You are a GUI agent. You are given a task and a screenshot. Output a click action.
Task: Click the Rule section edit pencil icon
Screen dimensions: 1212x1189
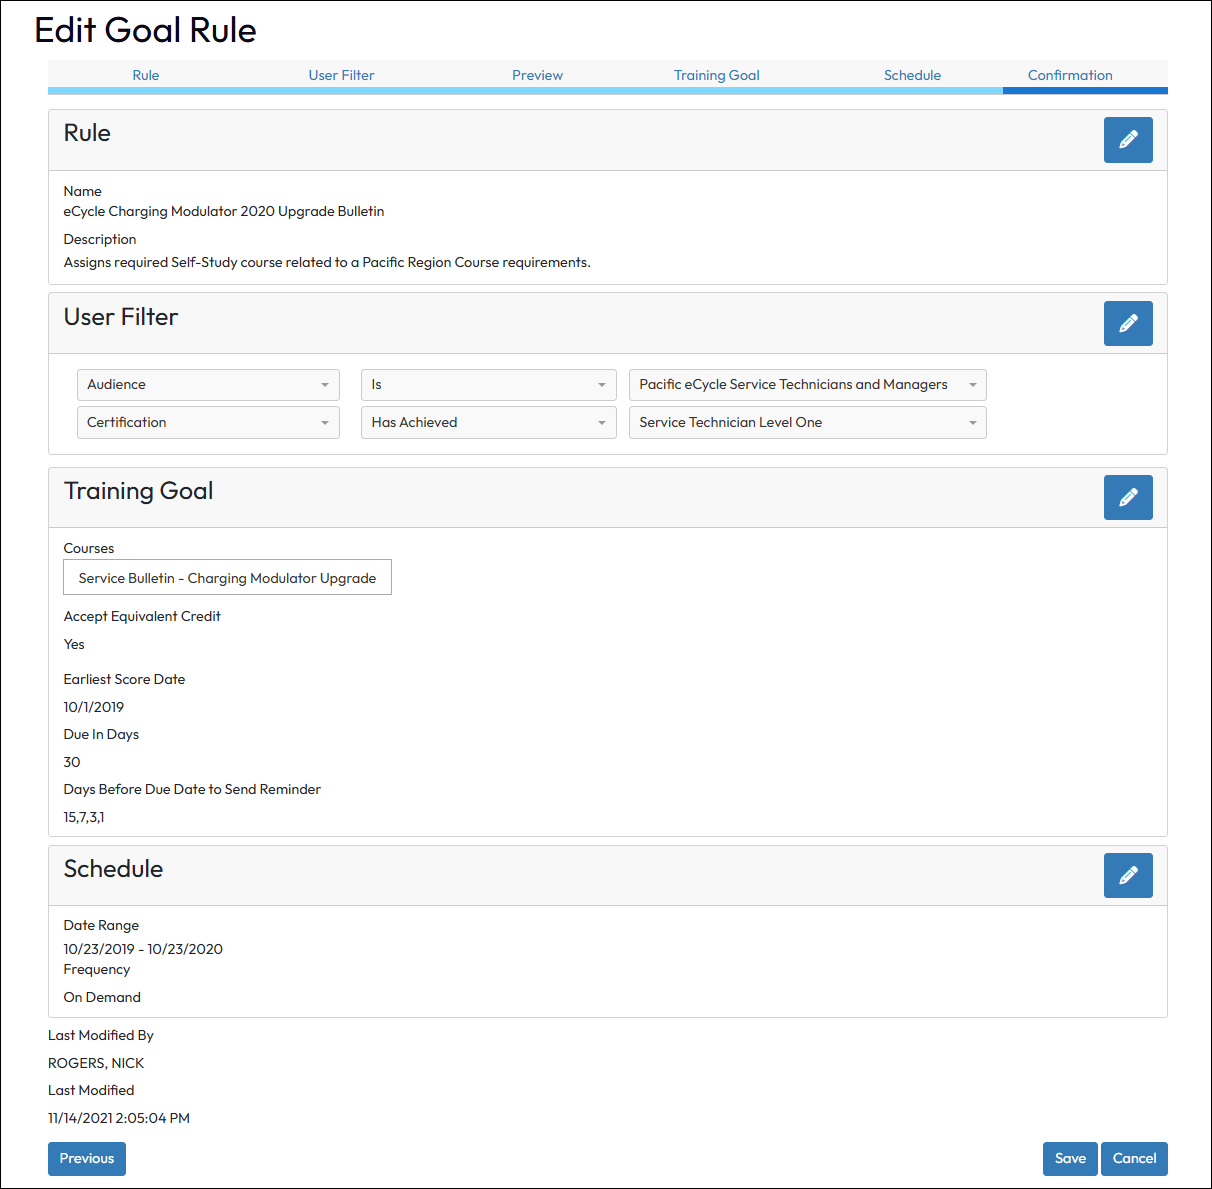coord(1127,140)
